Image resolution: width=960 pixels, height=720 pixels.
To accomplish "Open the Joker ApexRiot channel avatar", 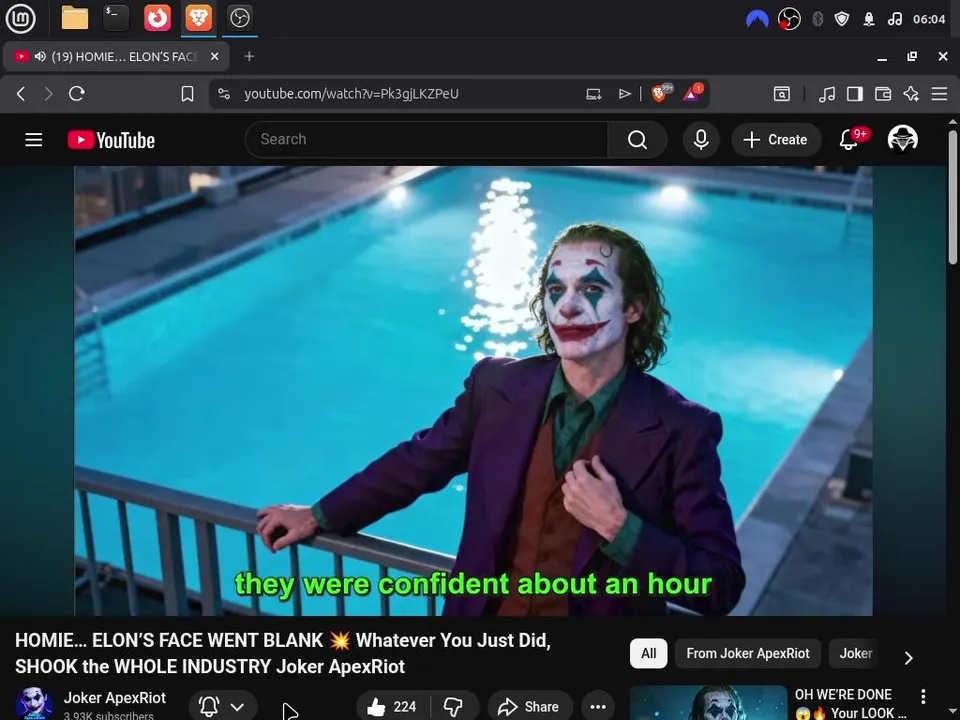I will pos(33,703).
